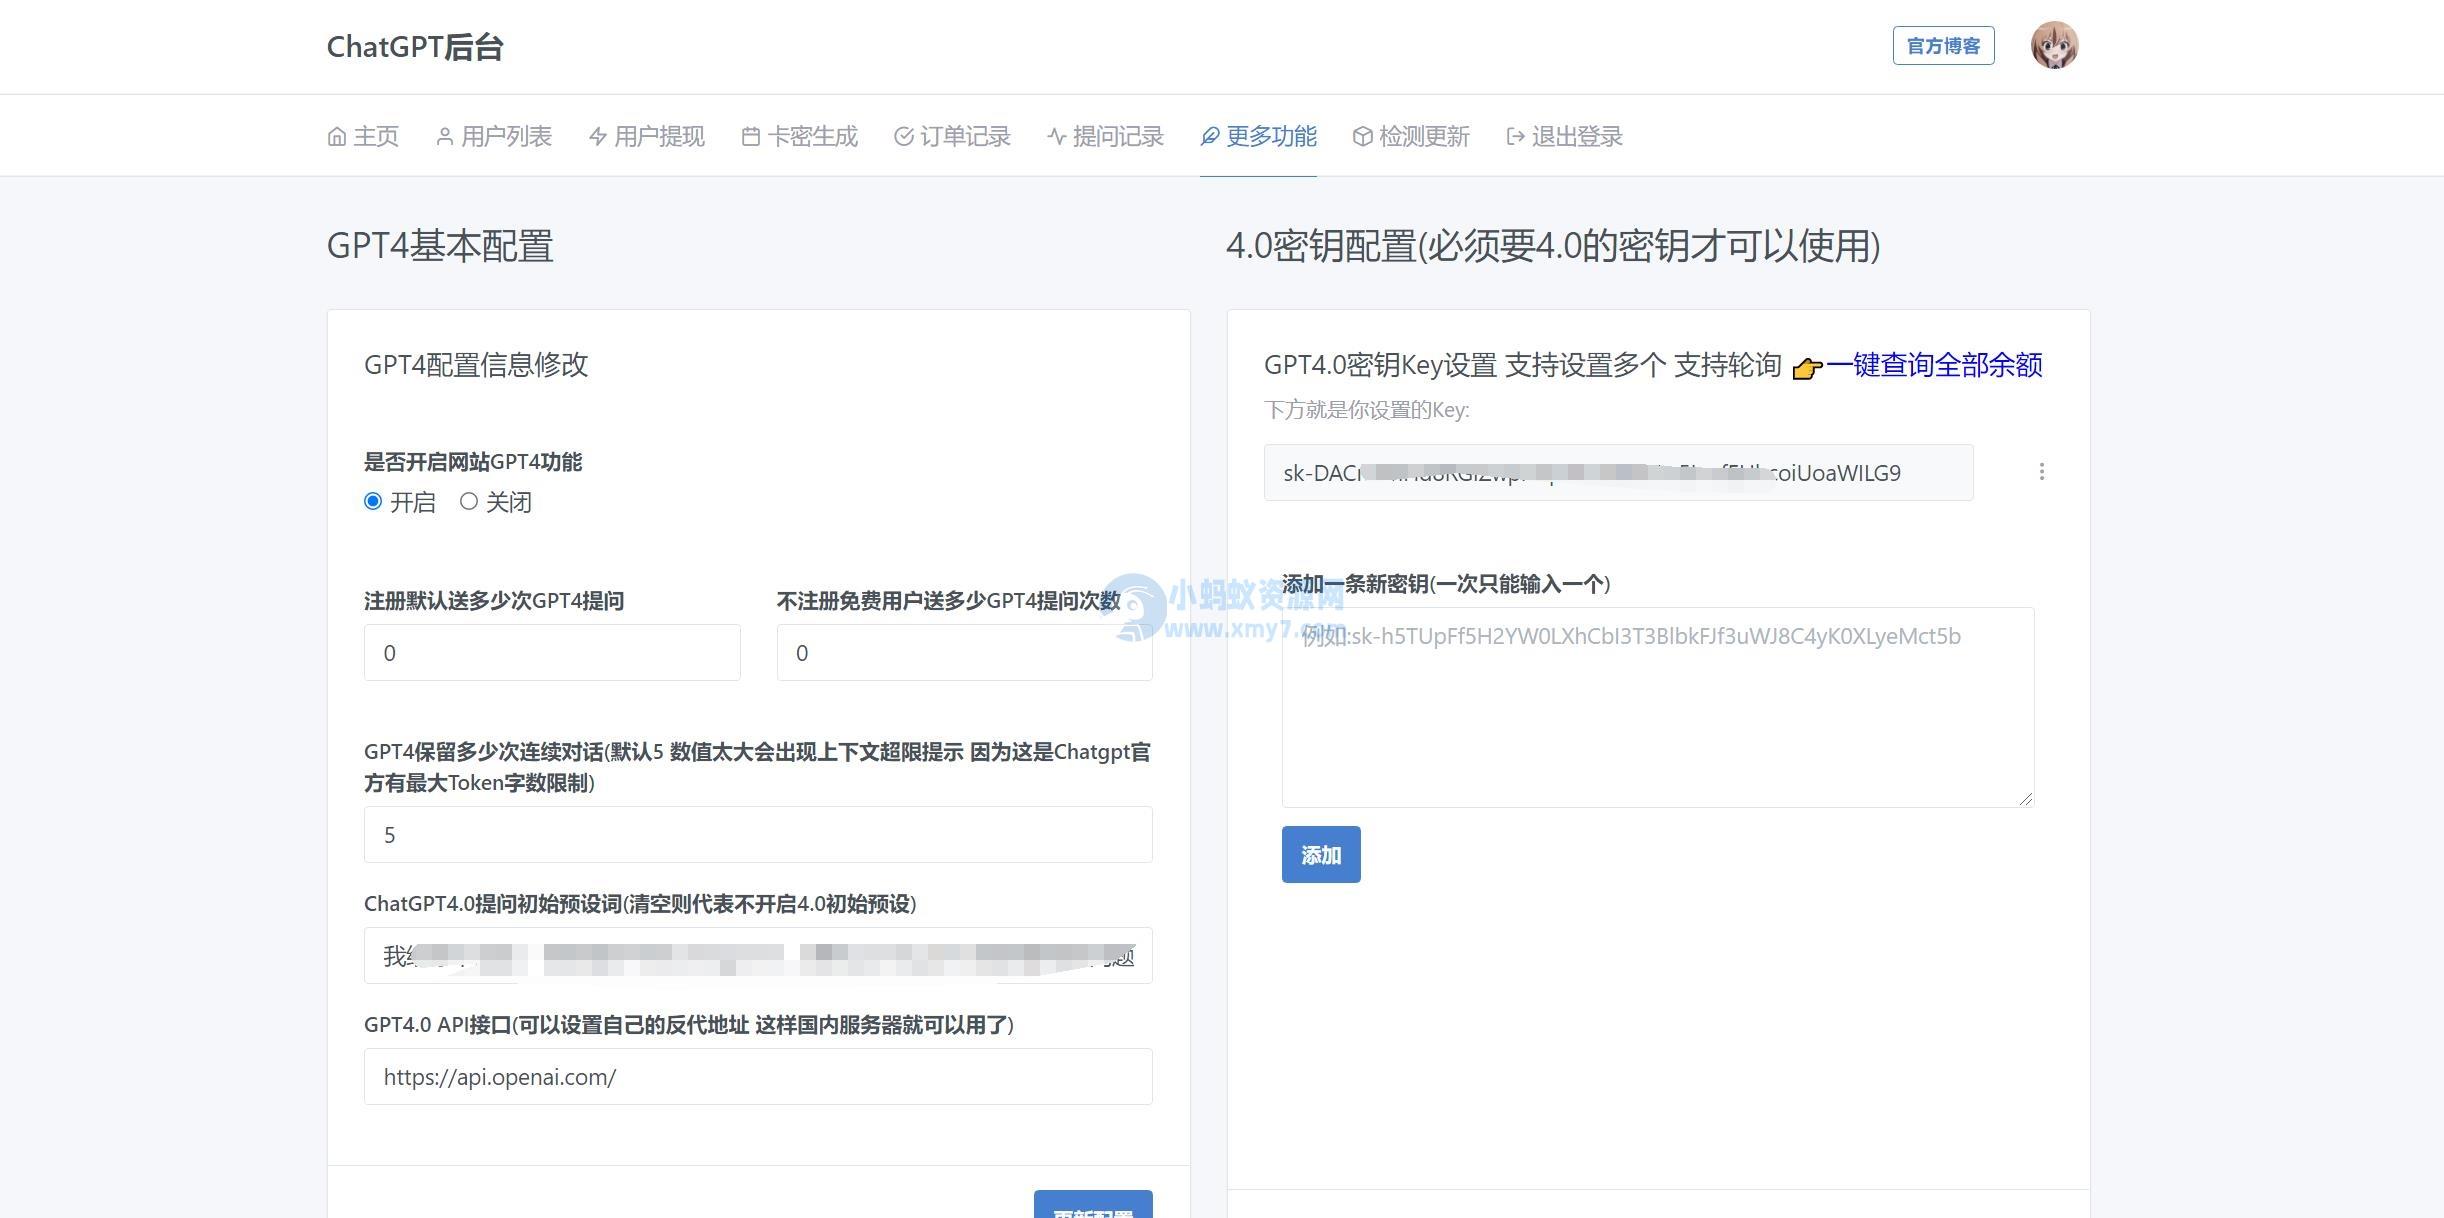Click the logout icon beside 退出登录
The image size is (2444, 1218).
pyautogui.click(x=1516, y=137)
